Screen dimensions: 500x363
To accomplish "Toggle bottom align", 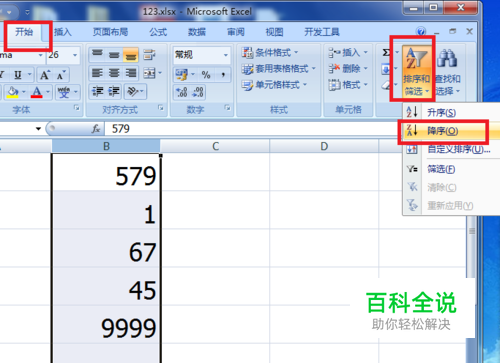I will 131,55.
